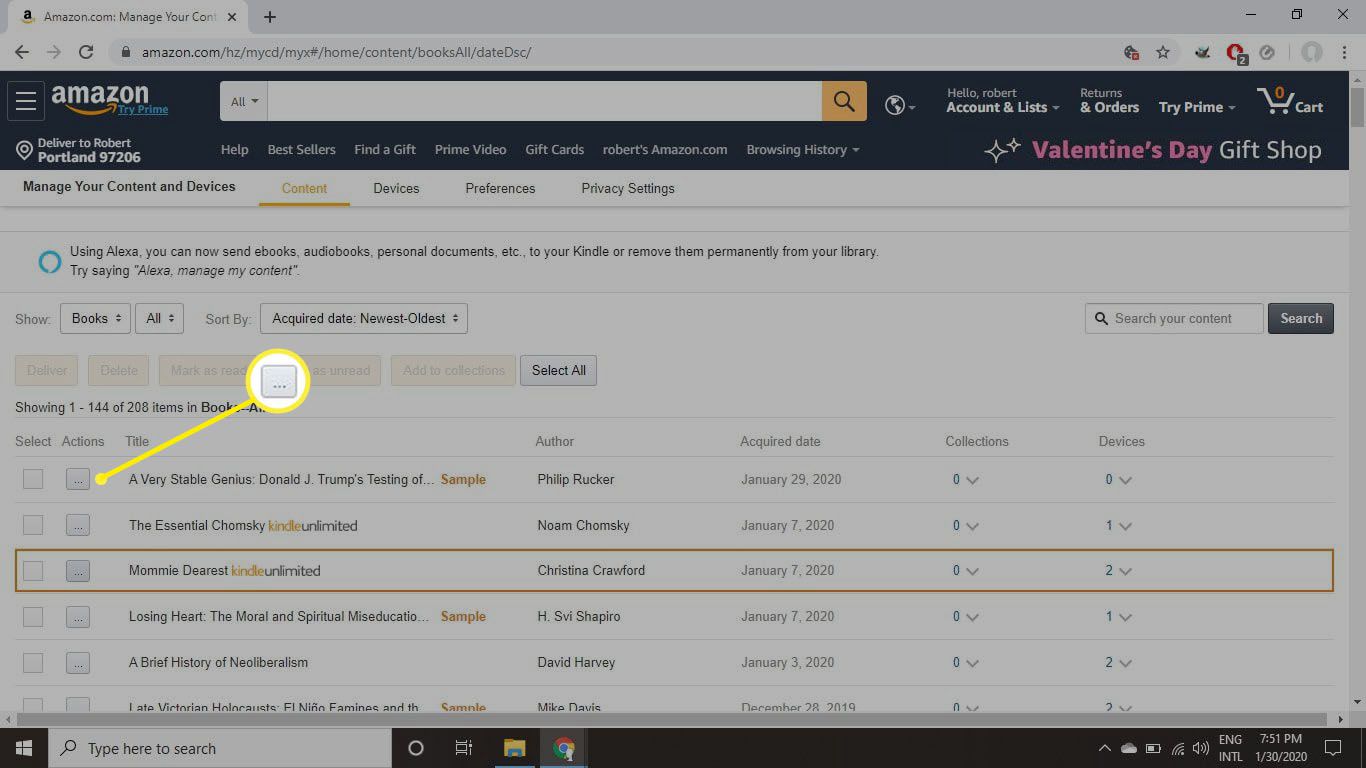1366x768 pixels.
Task: Open Sort By Acquired date dropdown
Action: [x=364, y=319]
